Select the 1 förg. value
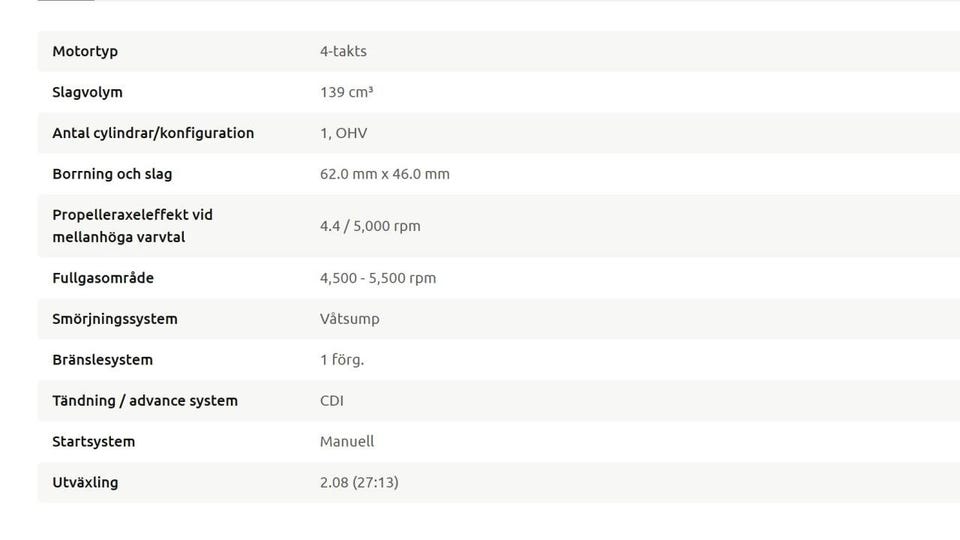 click(x=342, y=360)
